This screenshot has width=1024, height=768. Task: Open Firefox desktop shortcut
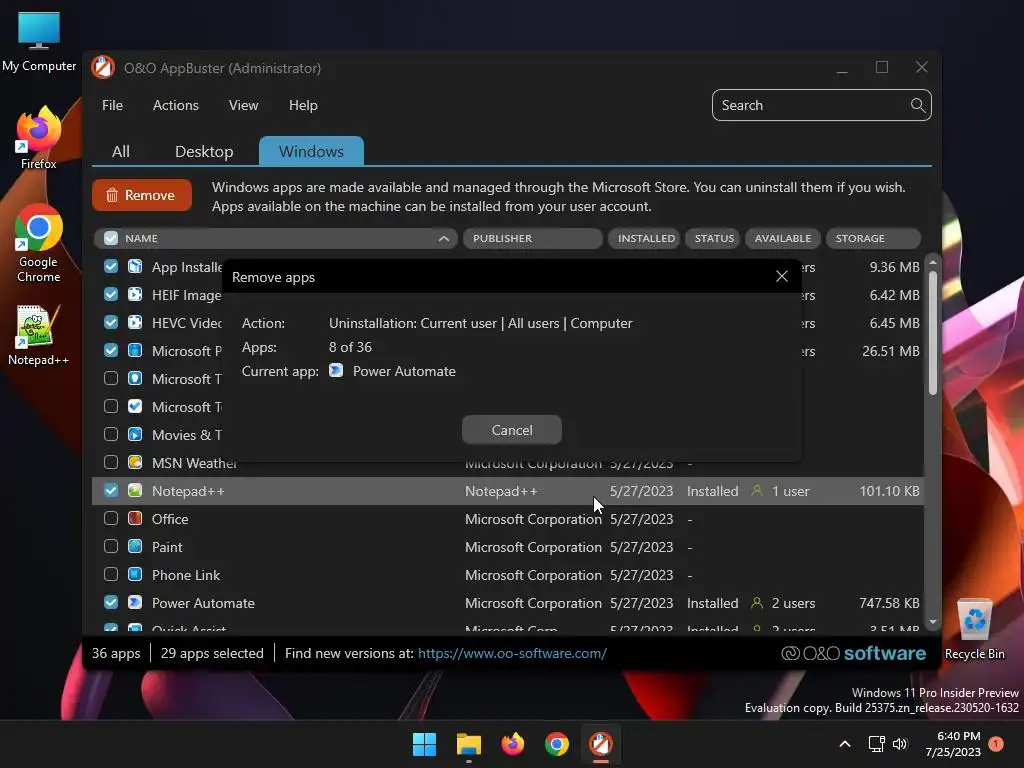pos(39,138)
